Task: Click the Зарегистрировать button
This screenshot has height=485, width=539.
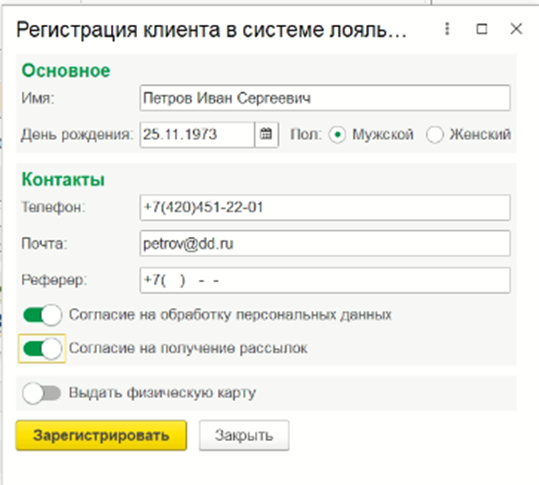Action: pos(101,435)
